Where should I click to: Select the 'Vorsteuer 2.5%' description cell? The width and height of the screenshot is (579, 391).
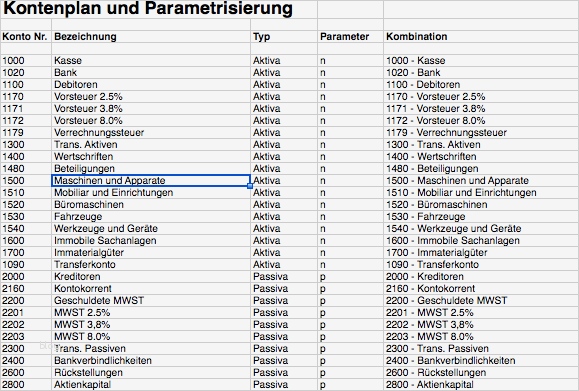tap(151, 96)
